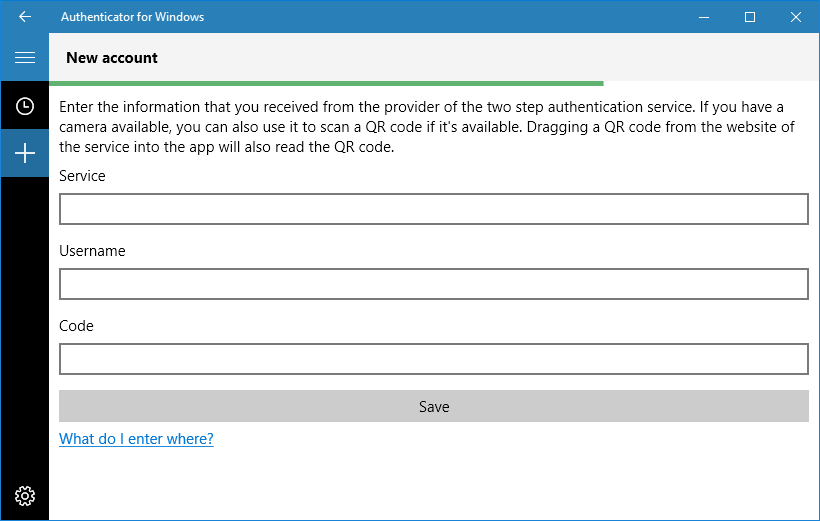The image size is (820, 521).
Task: Open the clock icon in sidebar
Action: [25, 106]
